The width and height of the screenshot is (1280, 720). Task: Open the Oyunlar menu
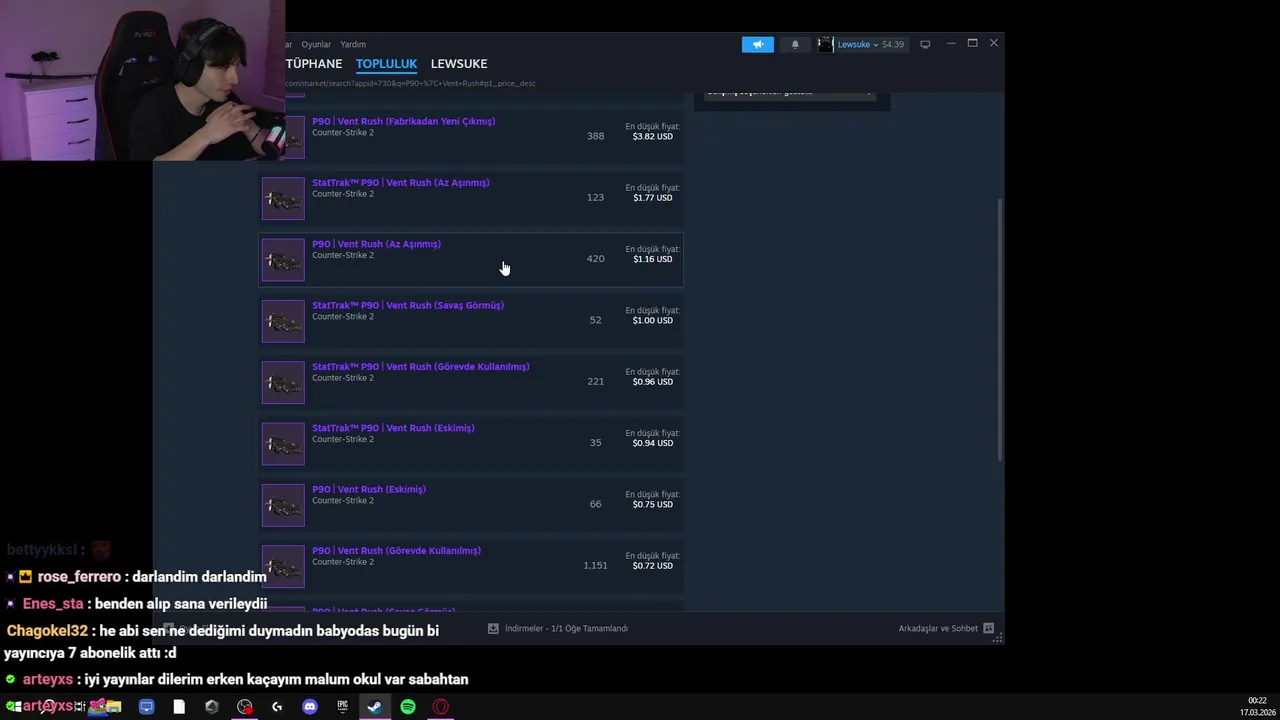click(316, 44)
